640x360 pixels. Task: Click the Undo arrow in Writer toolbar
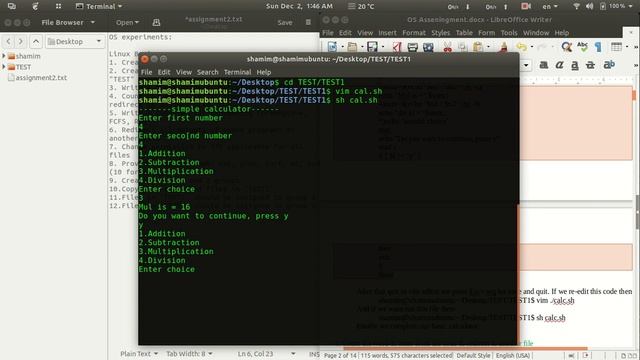(x=521, y=47)
